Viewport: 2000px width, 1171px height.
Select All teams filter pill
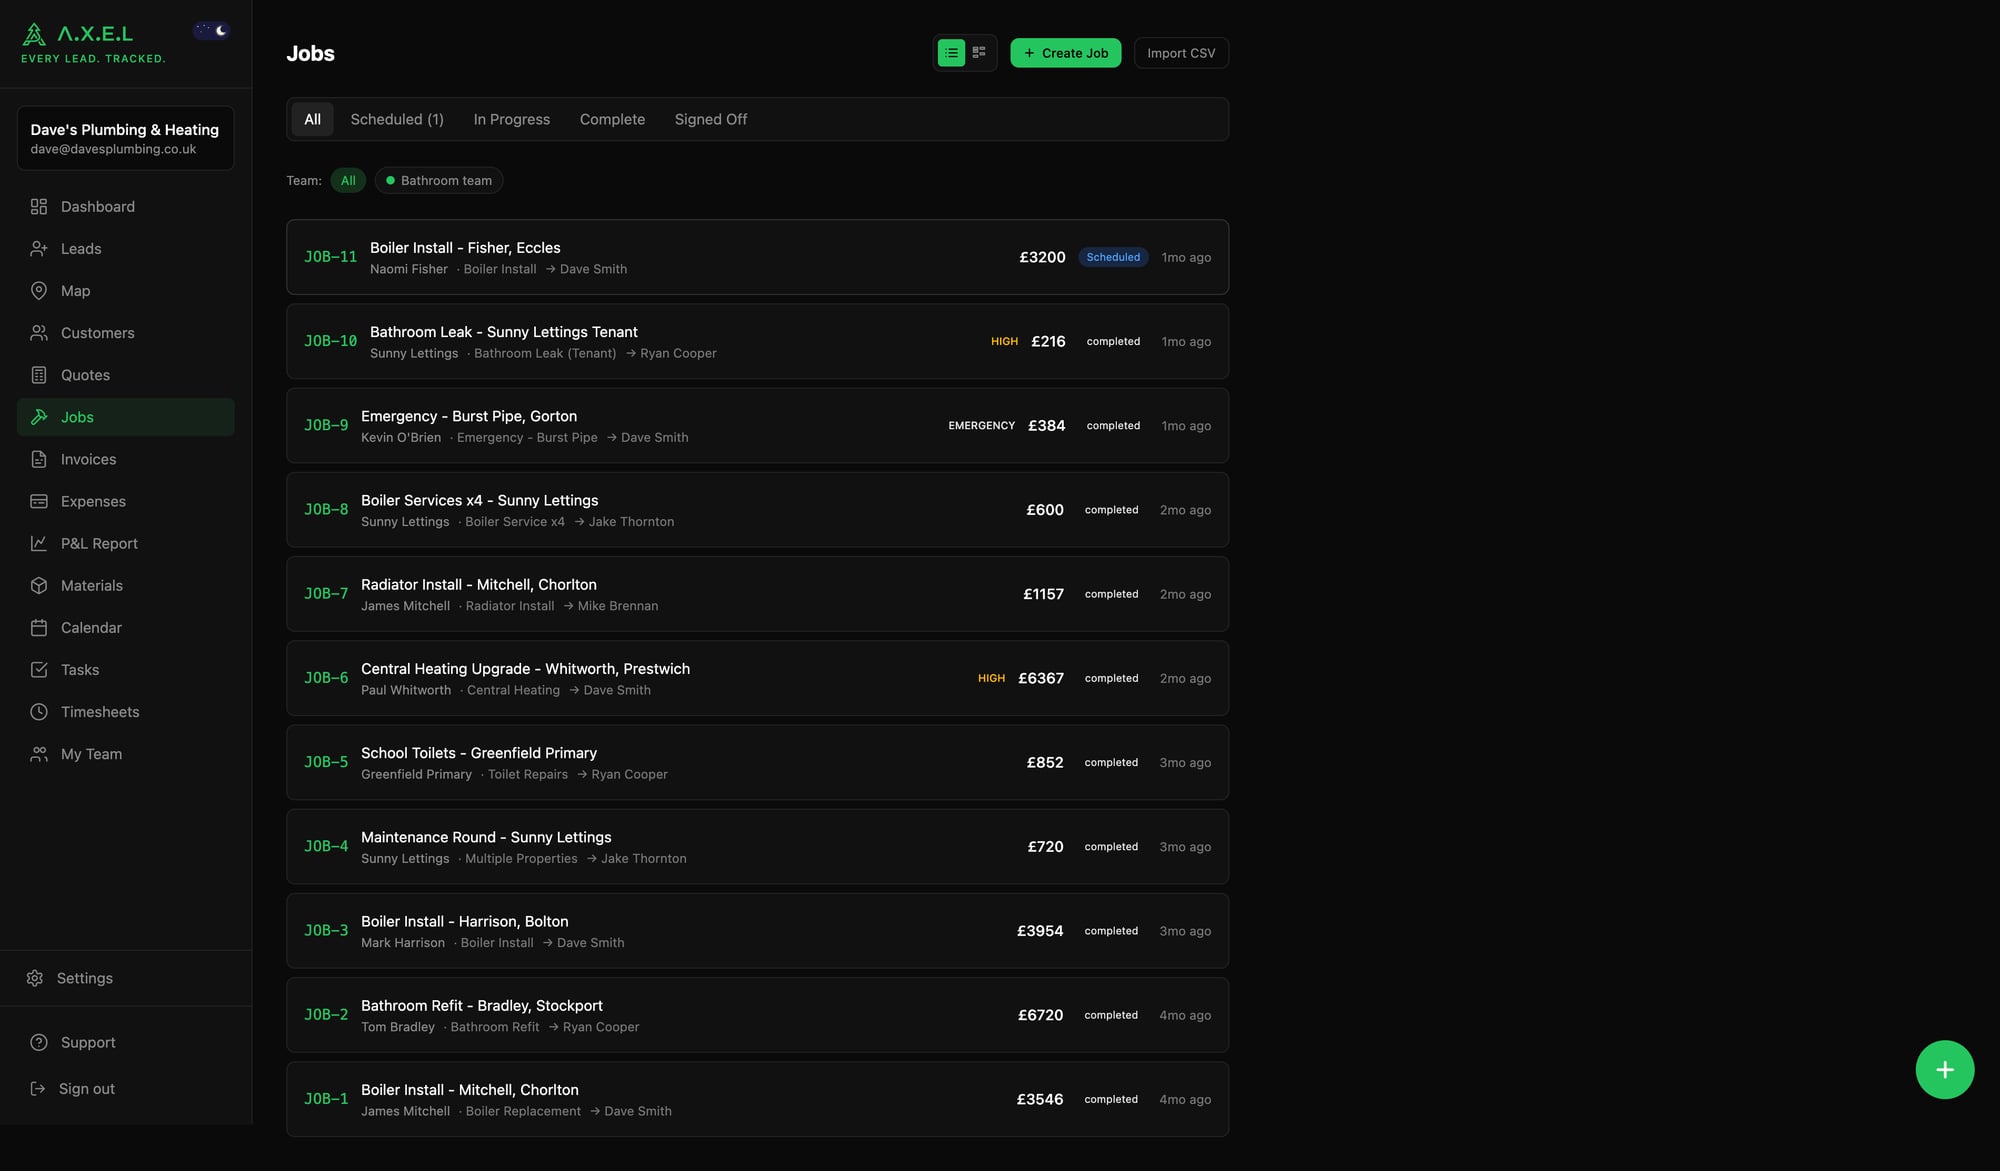tap(348, 180)
